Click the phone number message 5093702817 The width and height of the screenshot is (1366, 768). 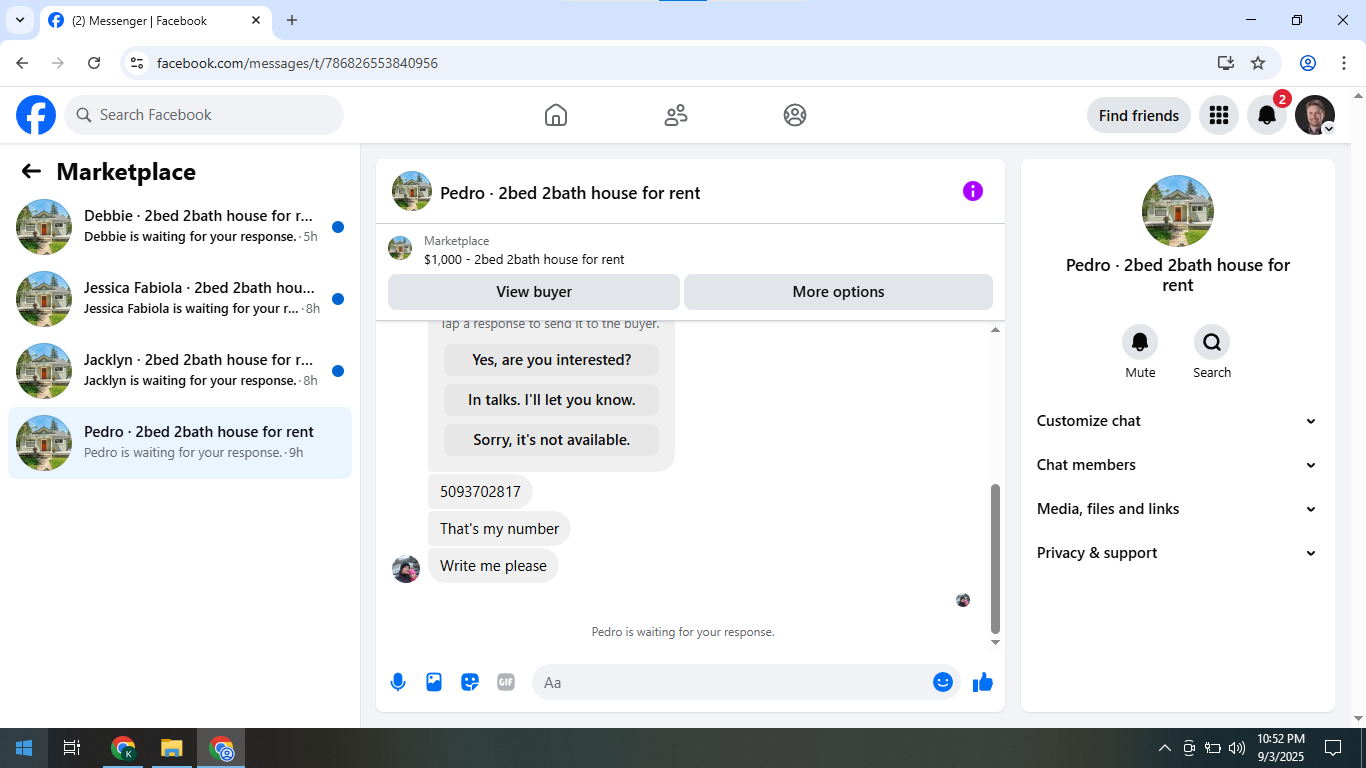pos(480,492)
